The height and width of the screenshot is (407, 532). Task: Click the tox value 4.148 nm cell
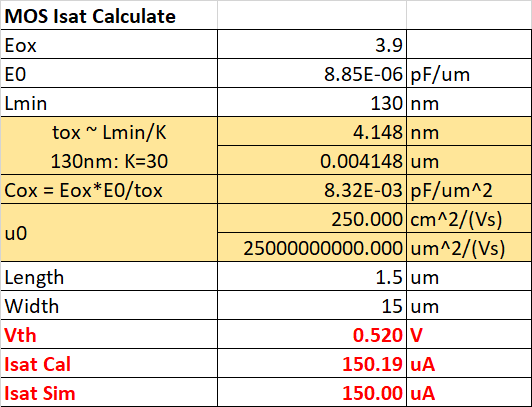pos(312,132)
